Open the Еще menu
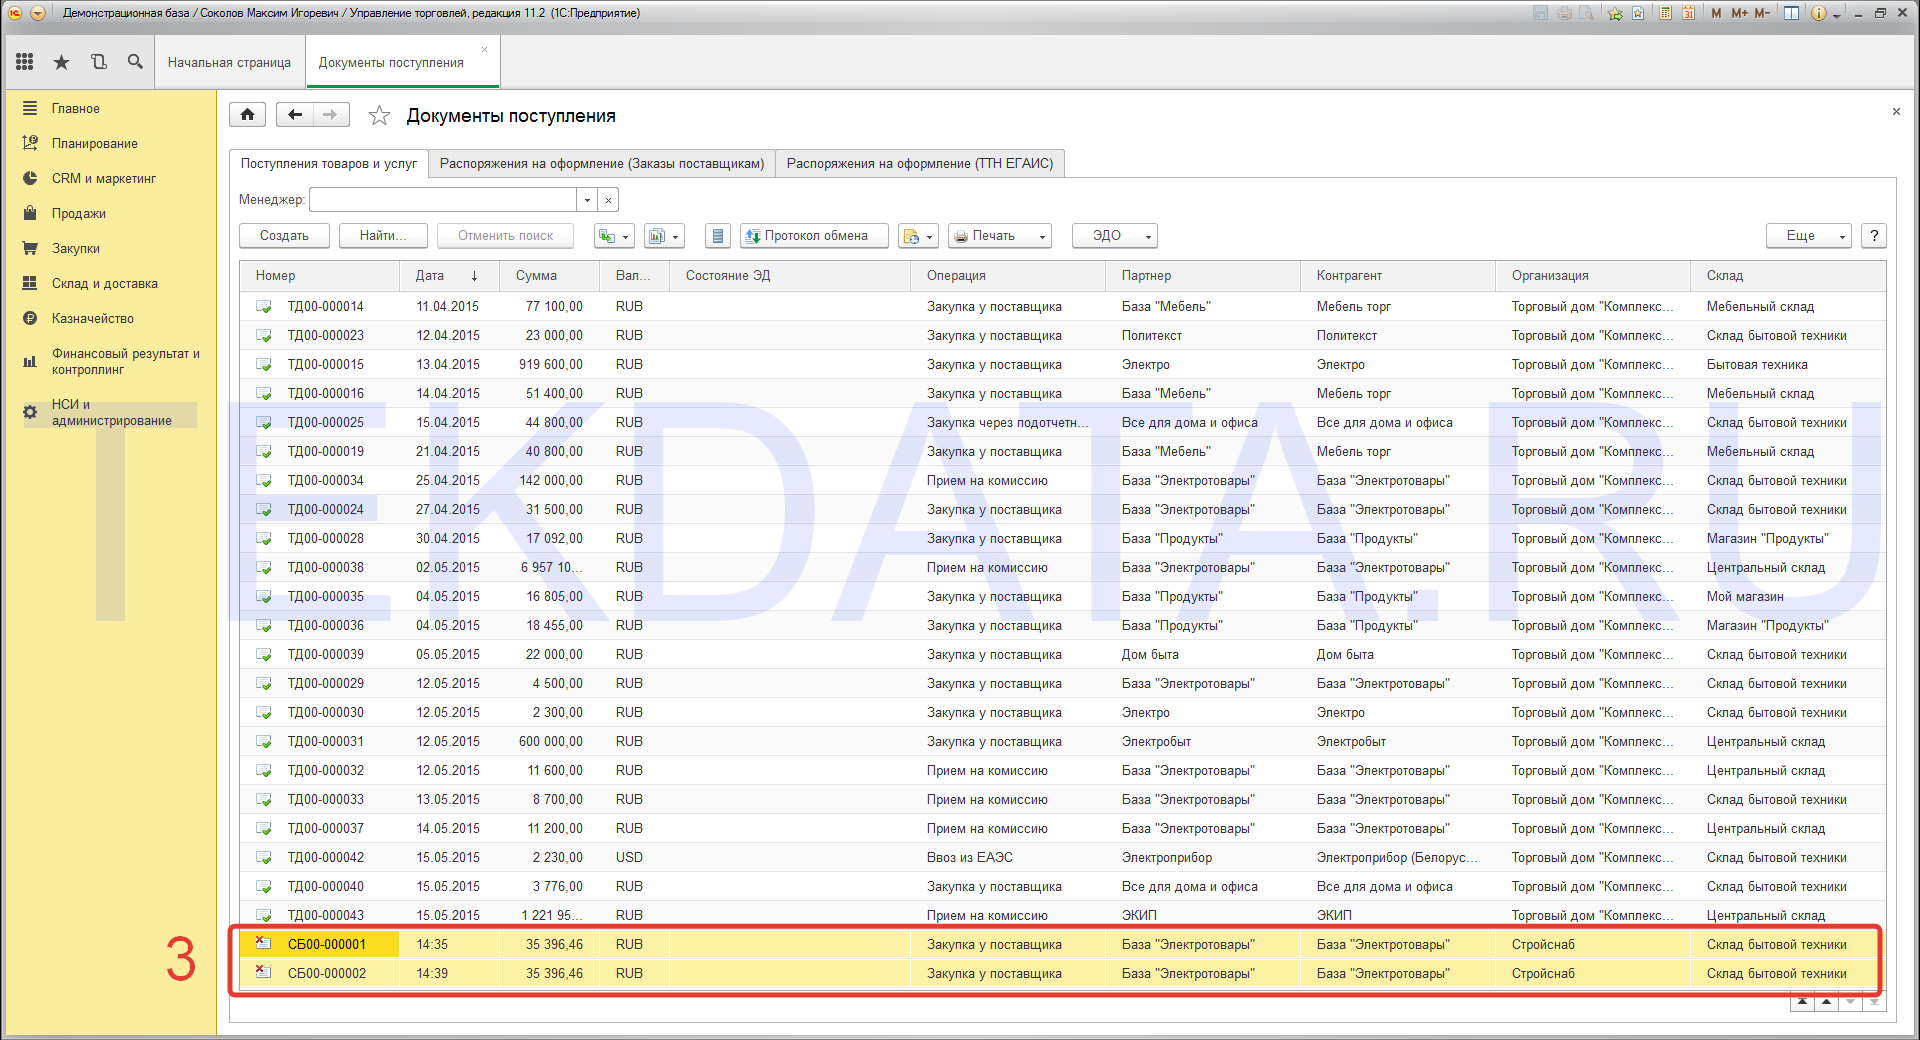1920x1040 pixels. [x=1808, y=236]
